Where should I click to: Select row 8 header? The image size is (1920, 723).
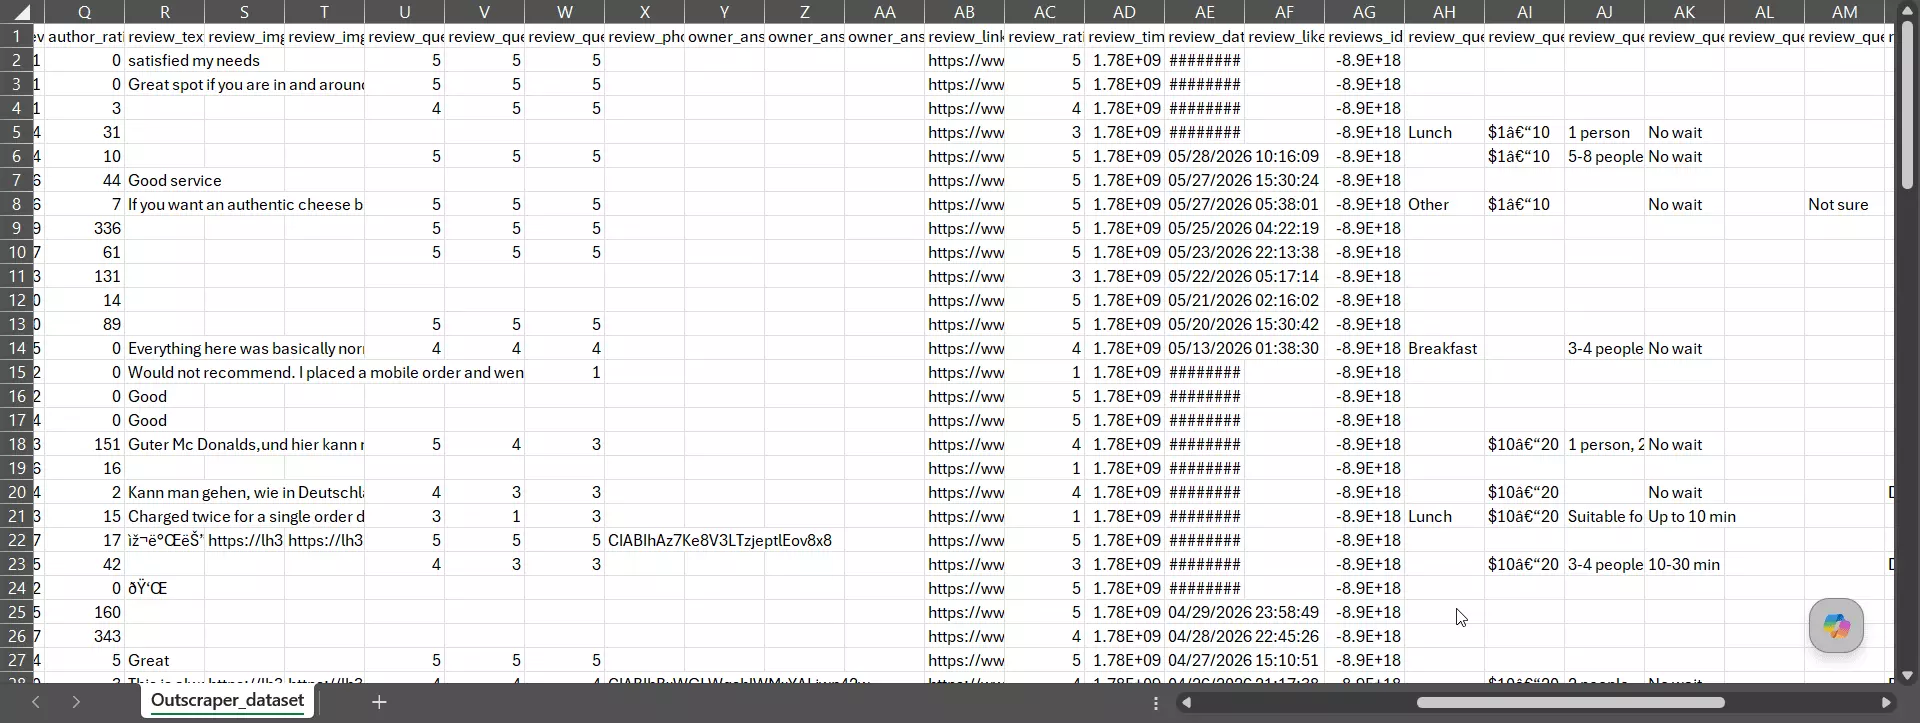[x=17, y=204]
